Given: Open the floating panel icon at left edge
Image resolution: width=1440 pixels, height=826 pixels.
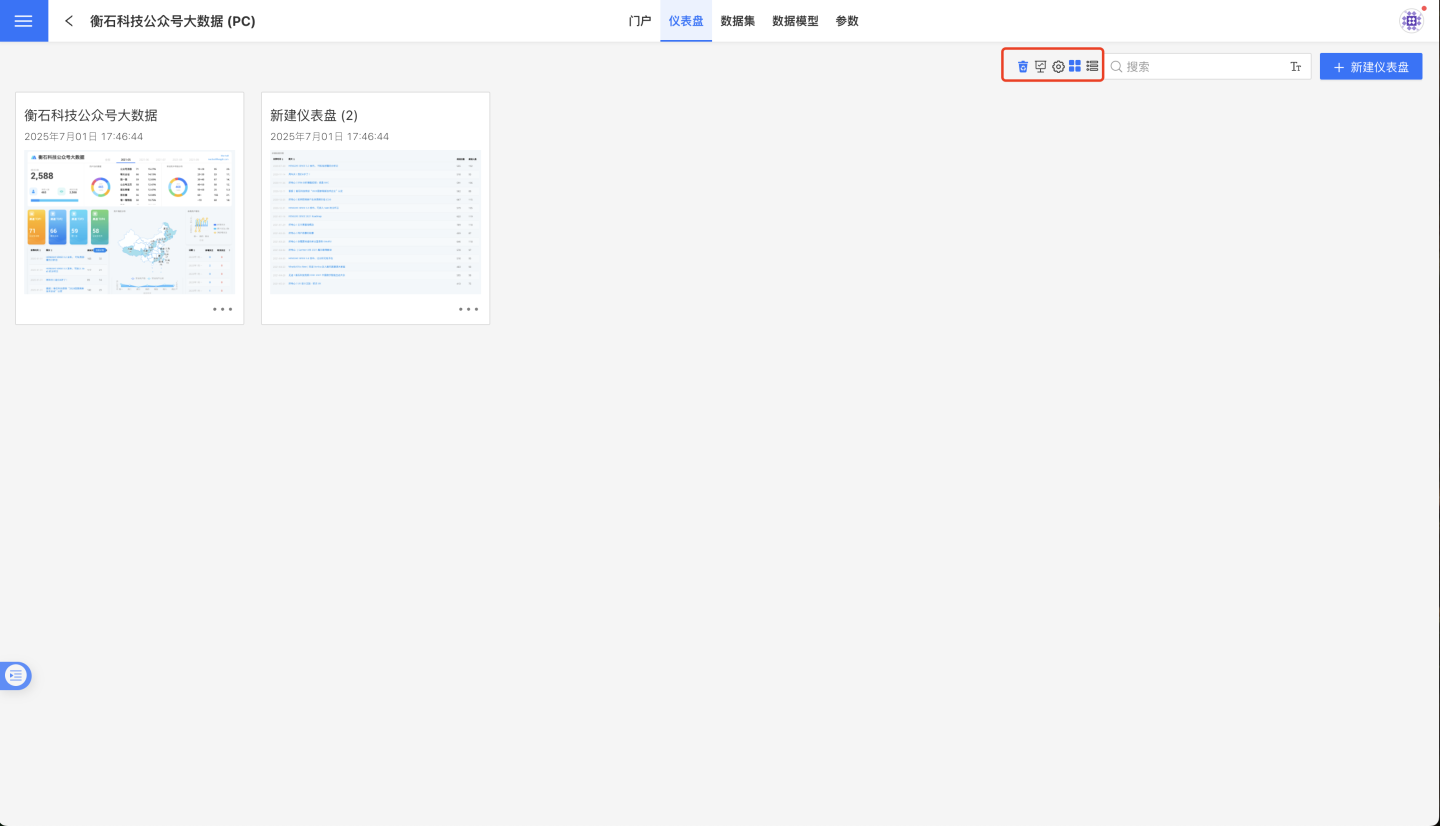Looking at the screenshot, I should pyautogui.click(x=16, y=676).
